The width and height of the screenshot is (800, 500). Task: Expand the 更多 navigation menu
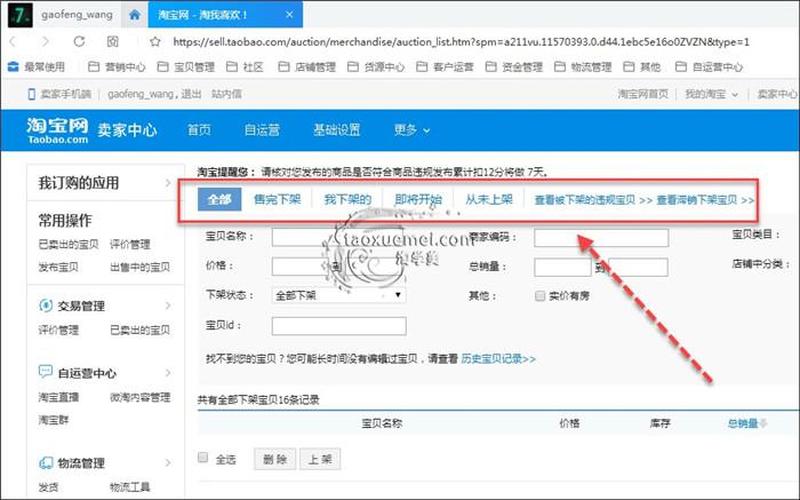point(411,130)
